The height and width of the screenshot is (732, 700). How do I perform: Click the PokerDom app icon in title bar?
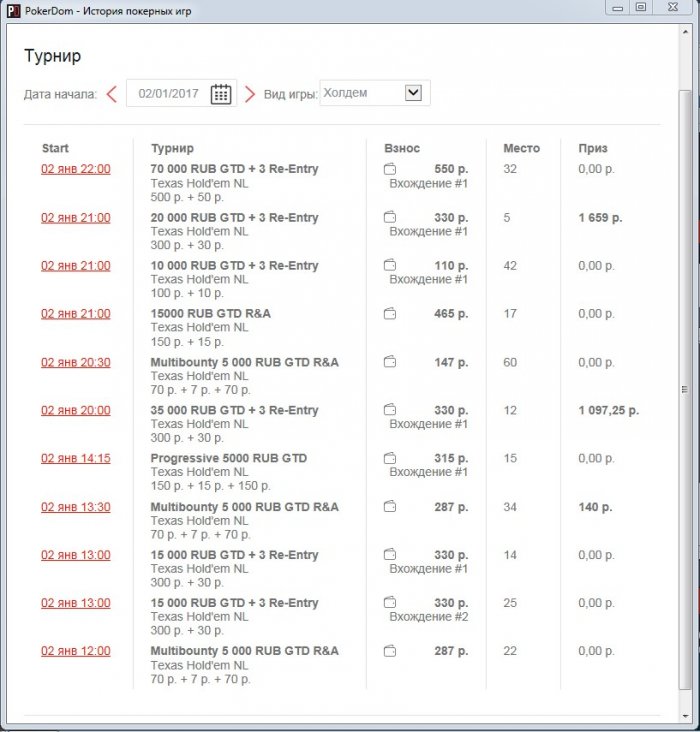14,11
